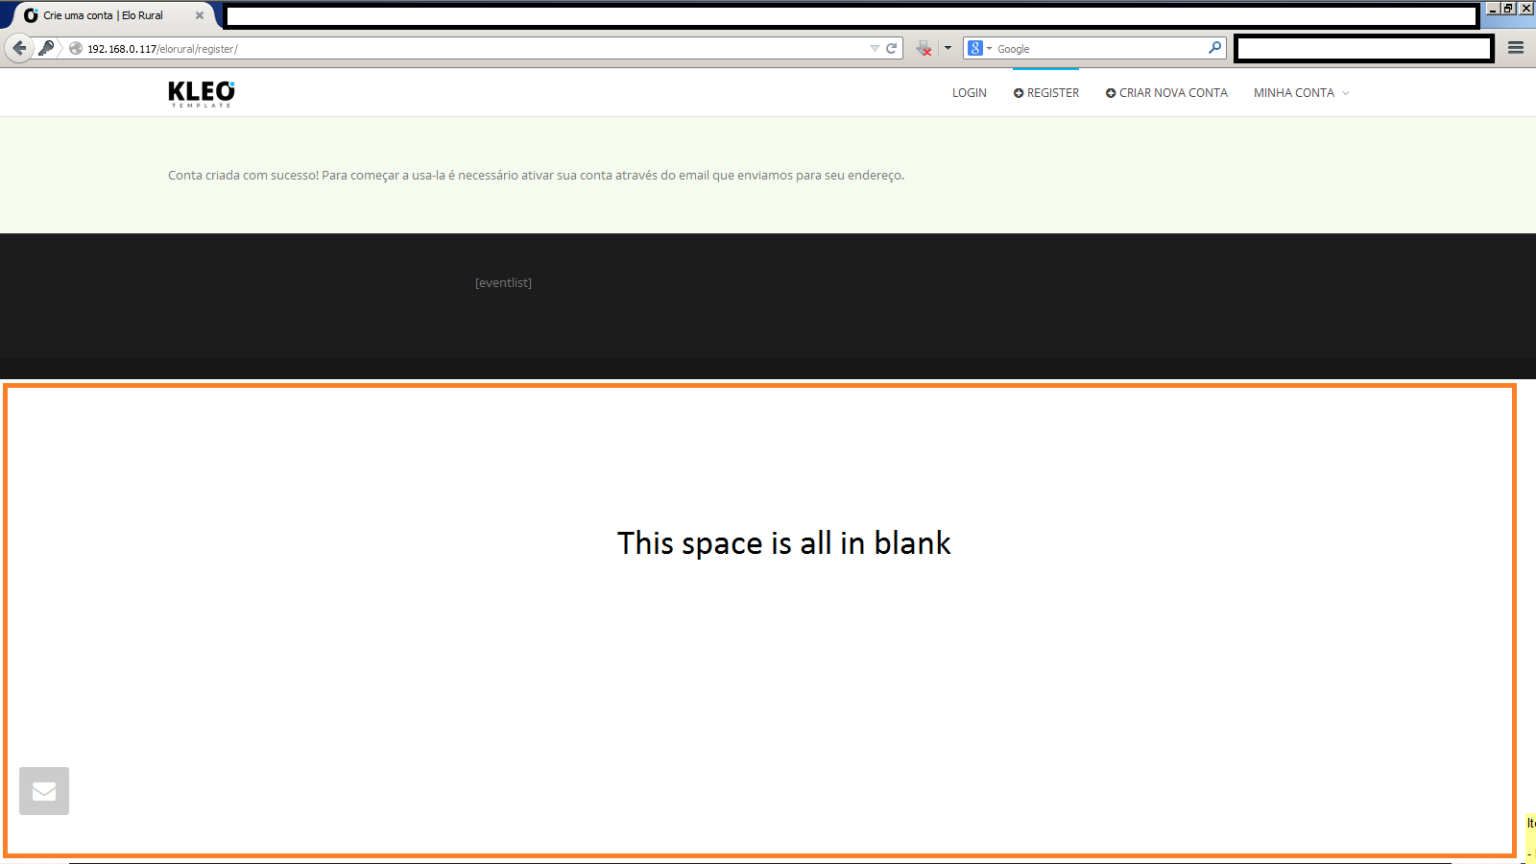Viewport: 1536px width, 864px height.
Task: Click the KLEO template logo
Action: pyautogui.click(x=201, y=93)
